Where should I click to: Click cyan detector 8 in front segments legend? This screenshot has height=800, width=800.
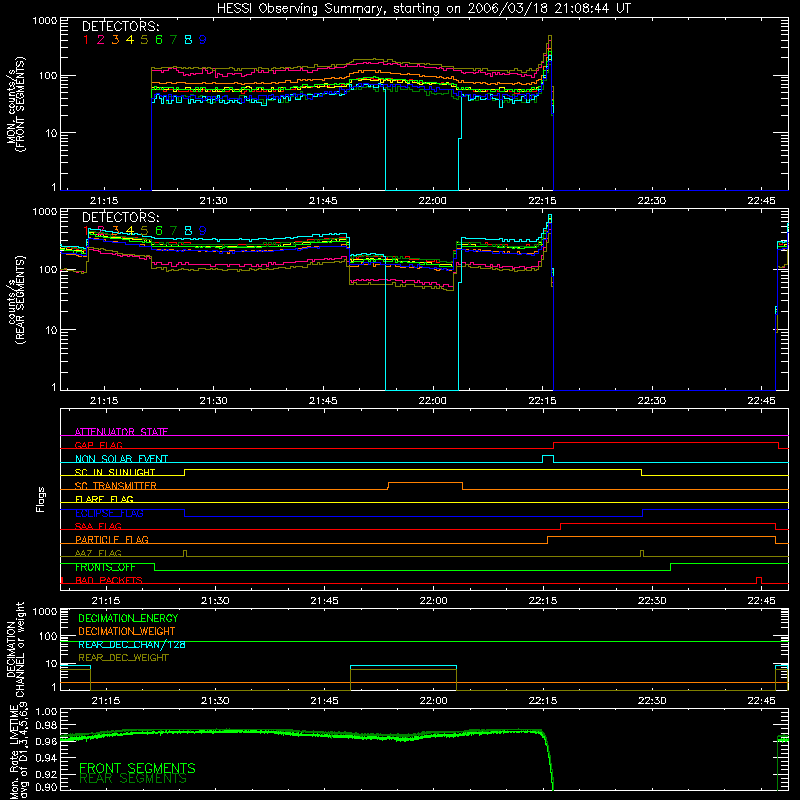[188, 40]
